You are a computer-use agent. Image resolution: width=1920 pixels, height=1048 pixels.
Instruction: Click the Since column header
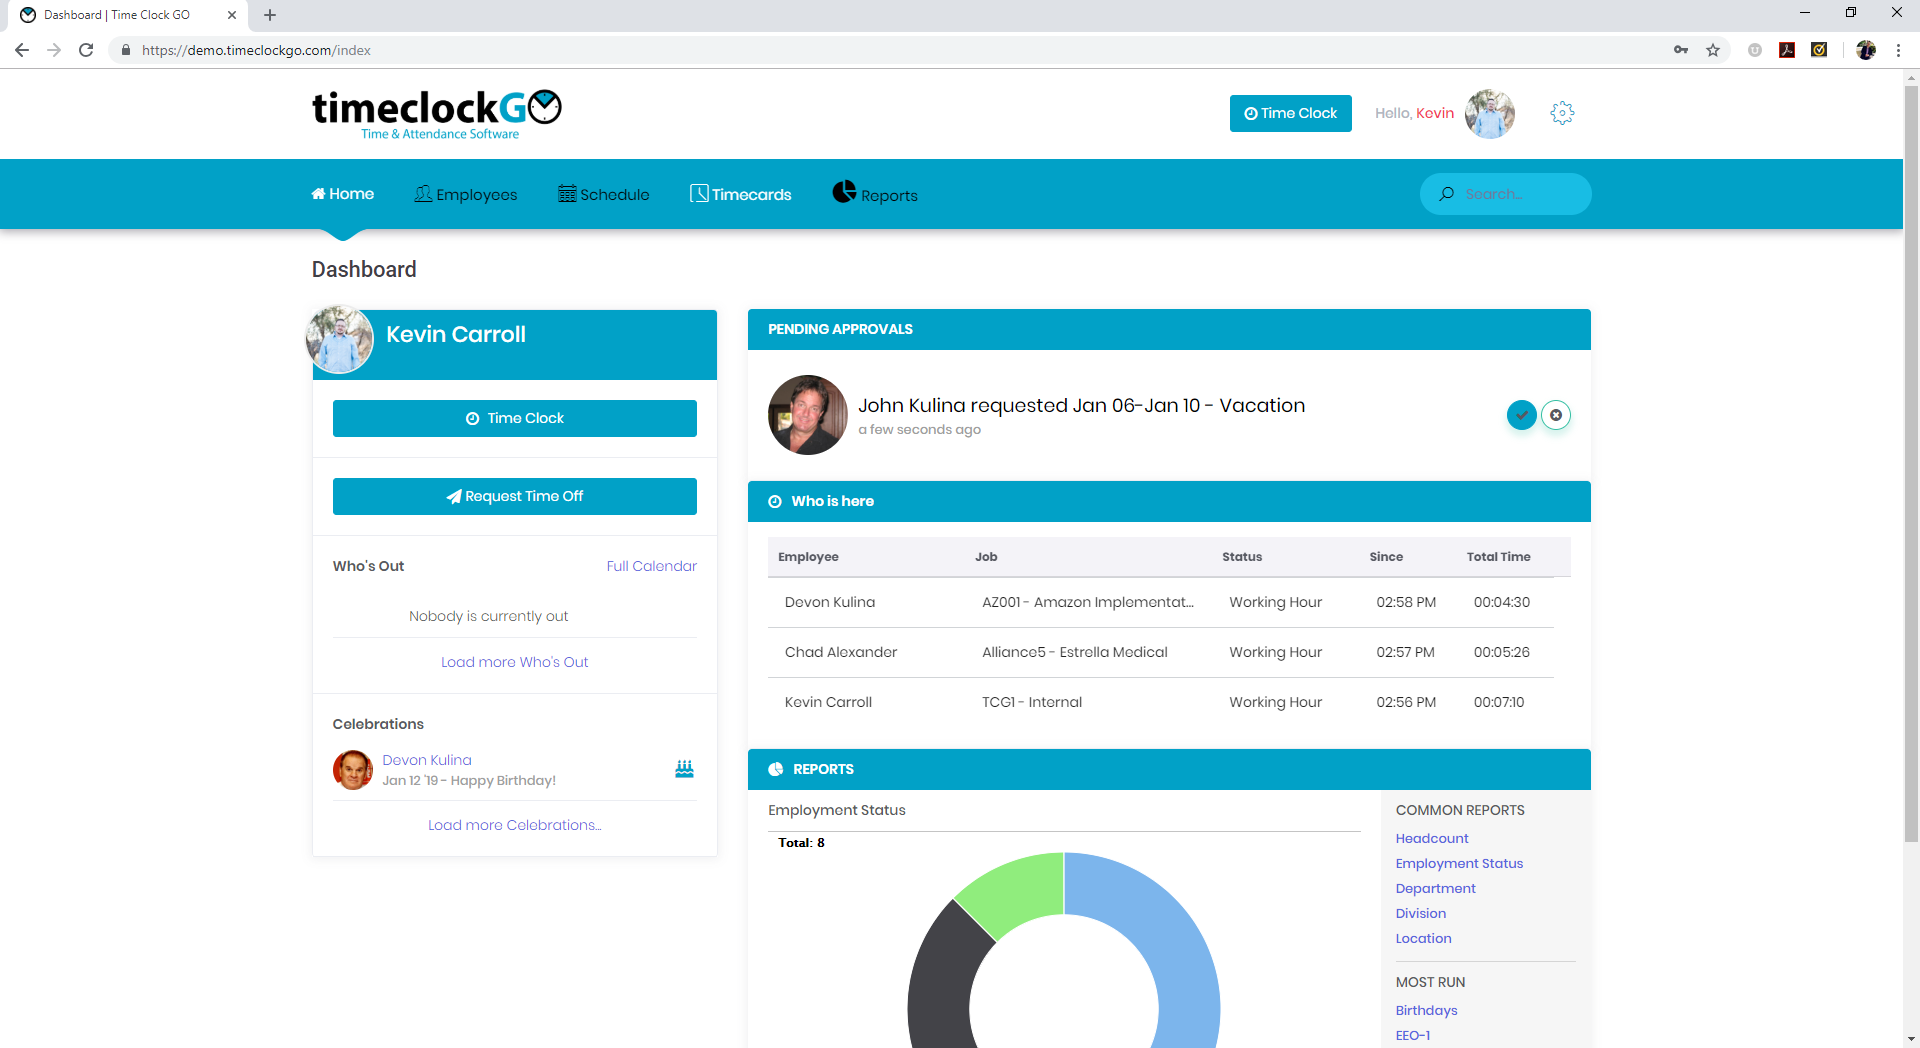pyautogui.click(x=1386, y=557)
